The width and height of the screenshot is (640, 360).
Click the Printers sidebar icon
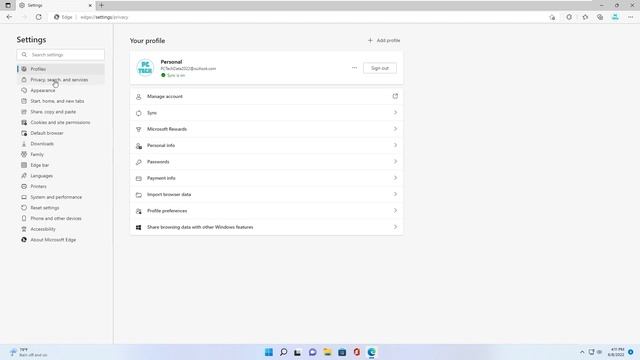24,186
